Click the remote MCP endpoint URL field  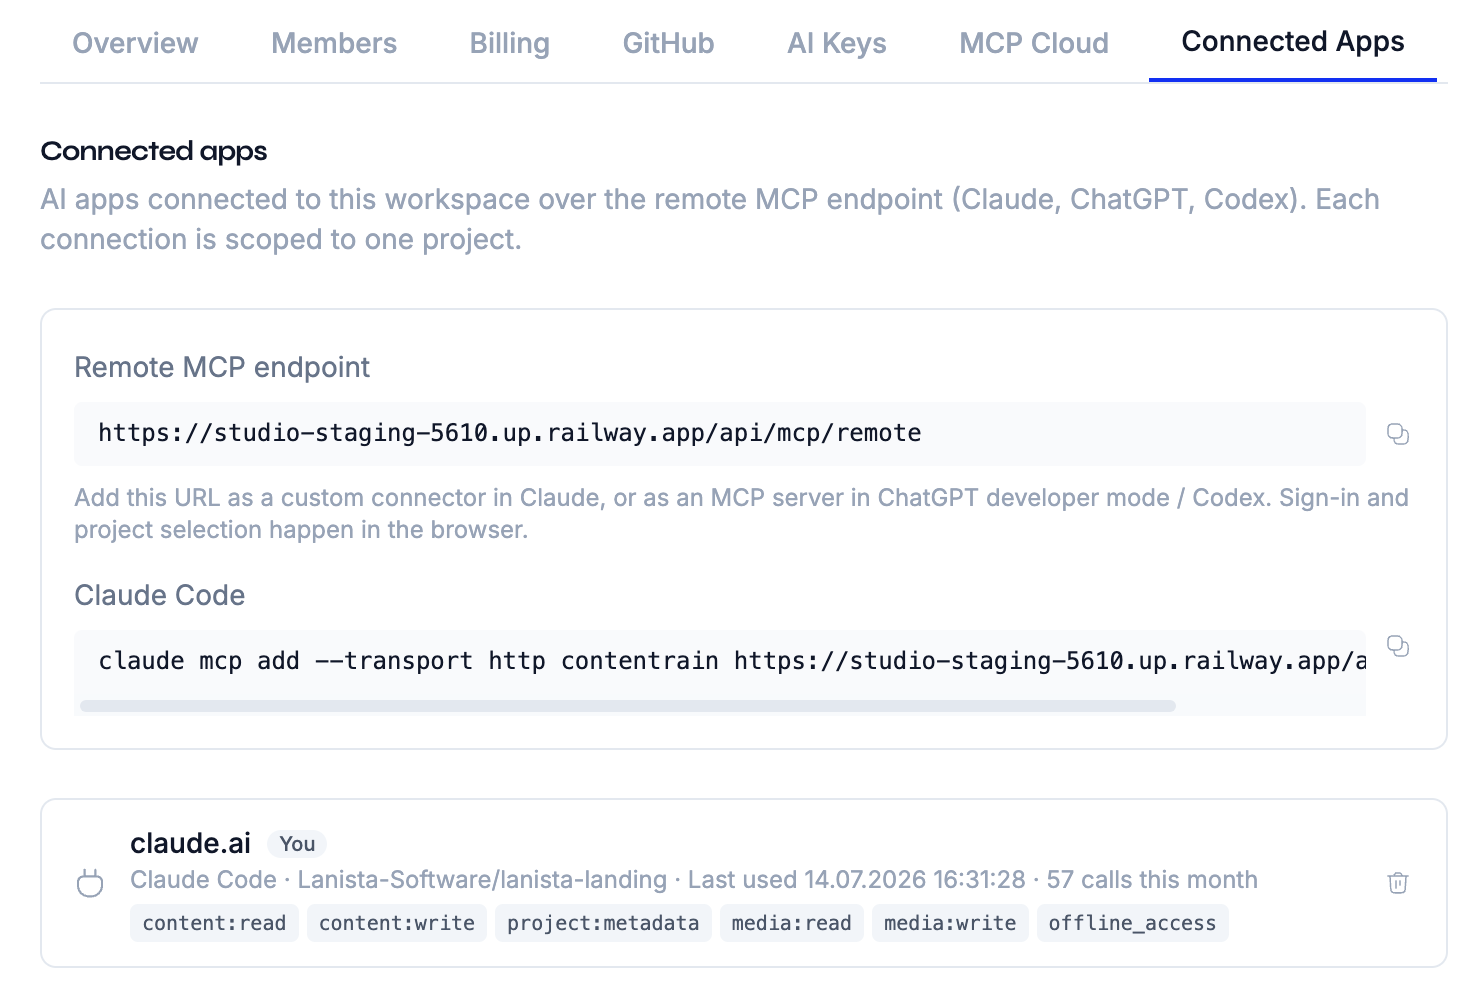[x=720, y=433]
